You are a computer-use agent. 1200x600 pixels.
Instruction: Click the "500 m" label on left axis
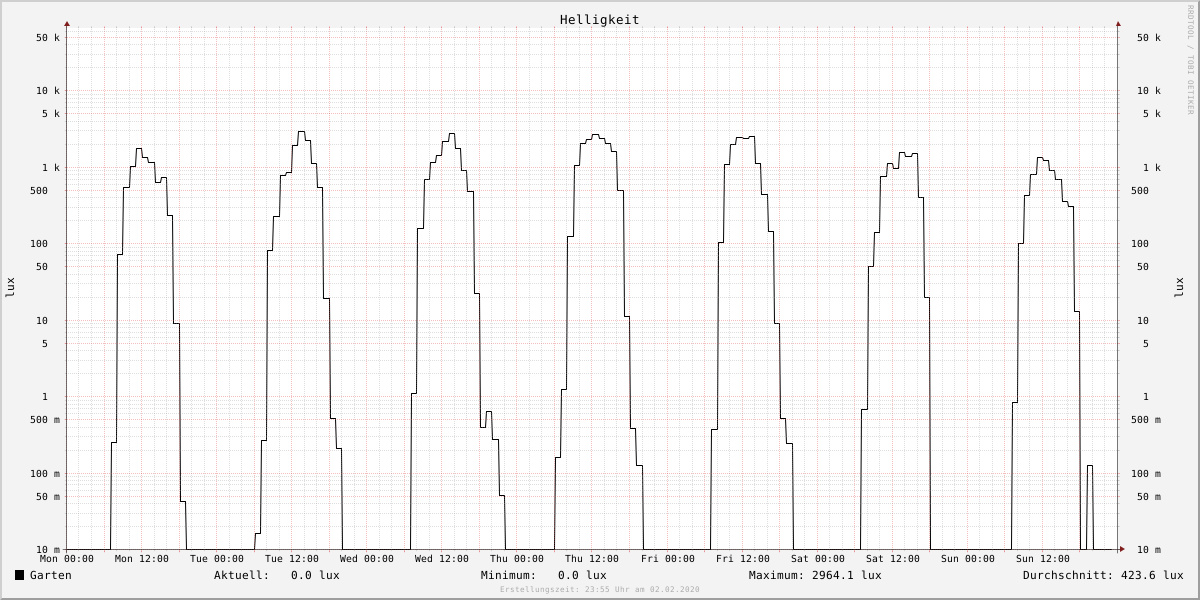(45, 420)
